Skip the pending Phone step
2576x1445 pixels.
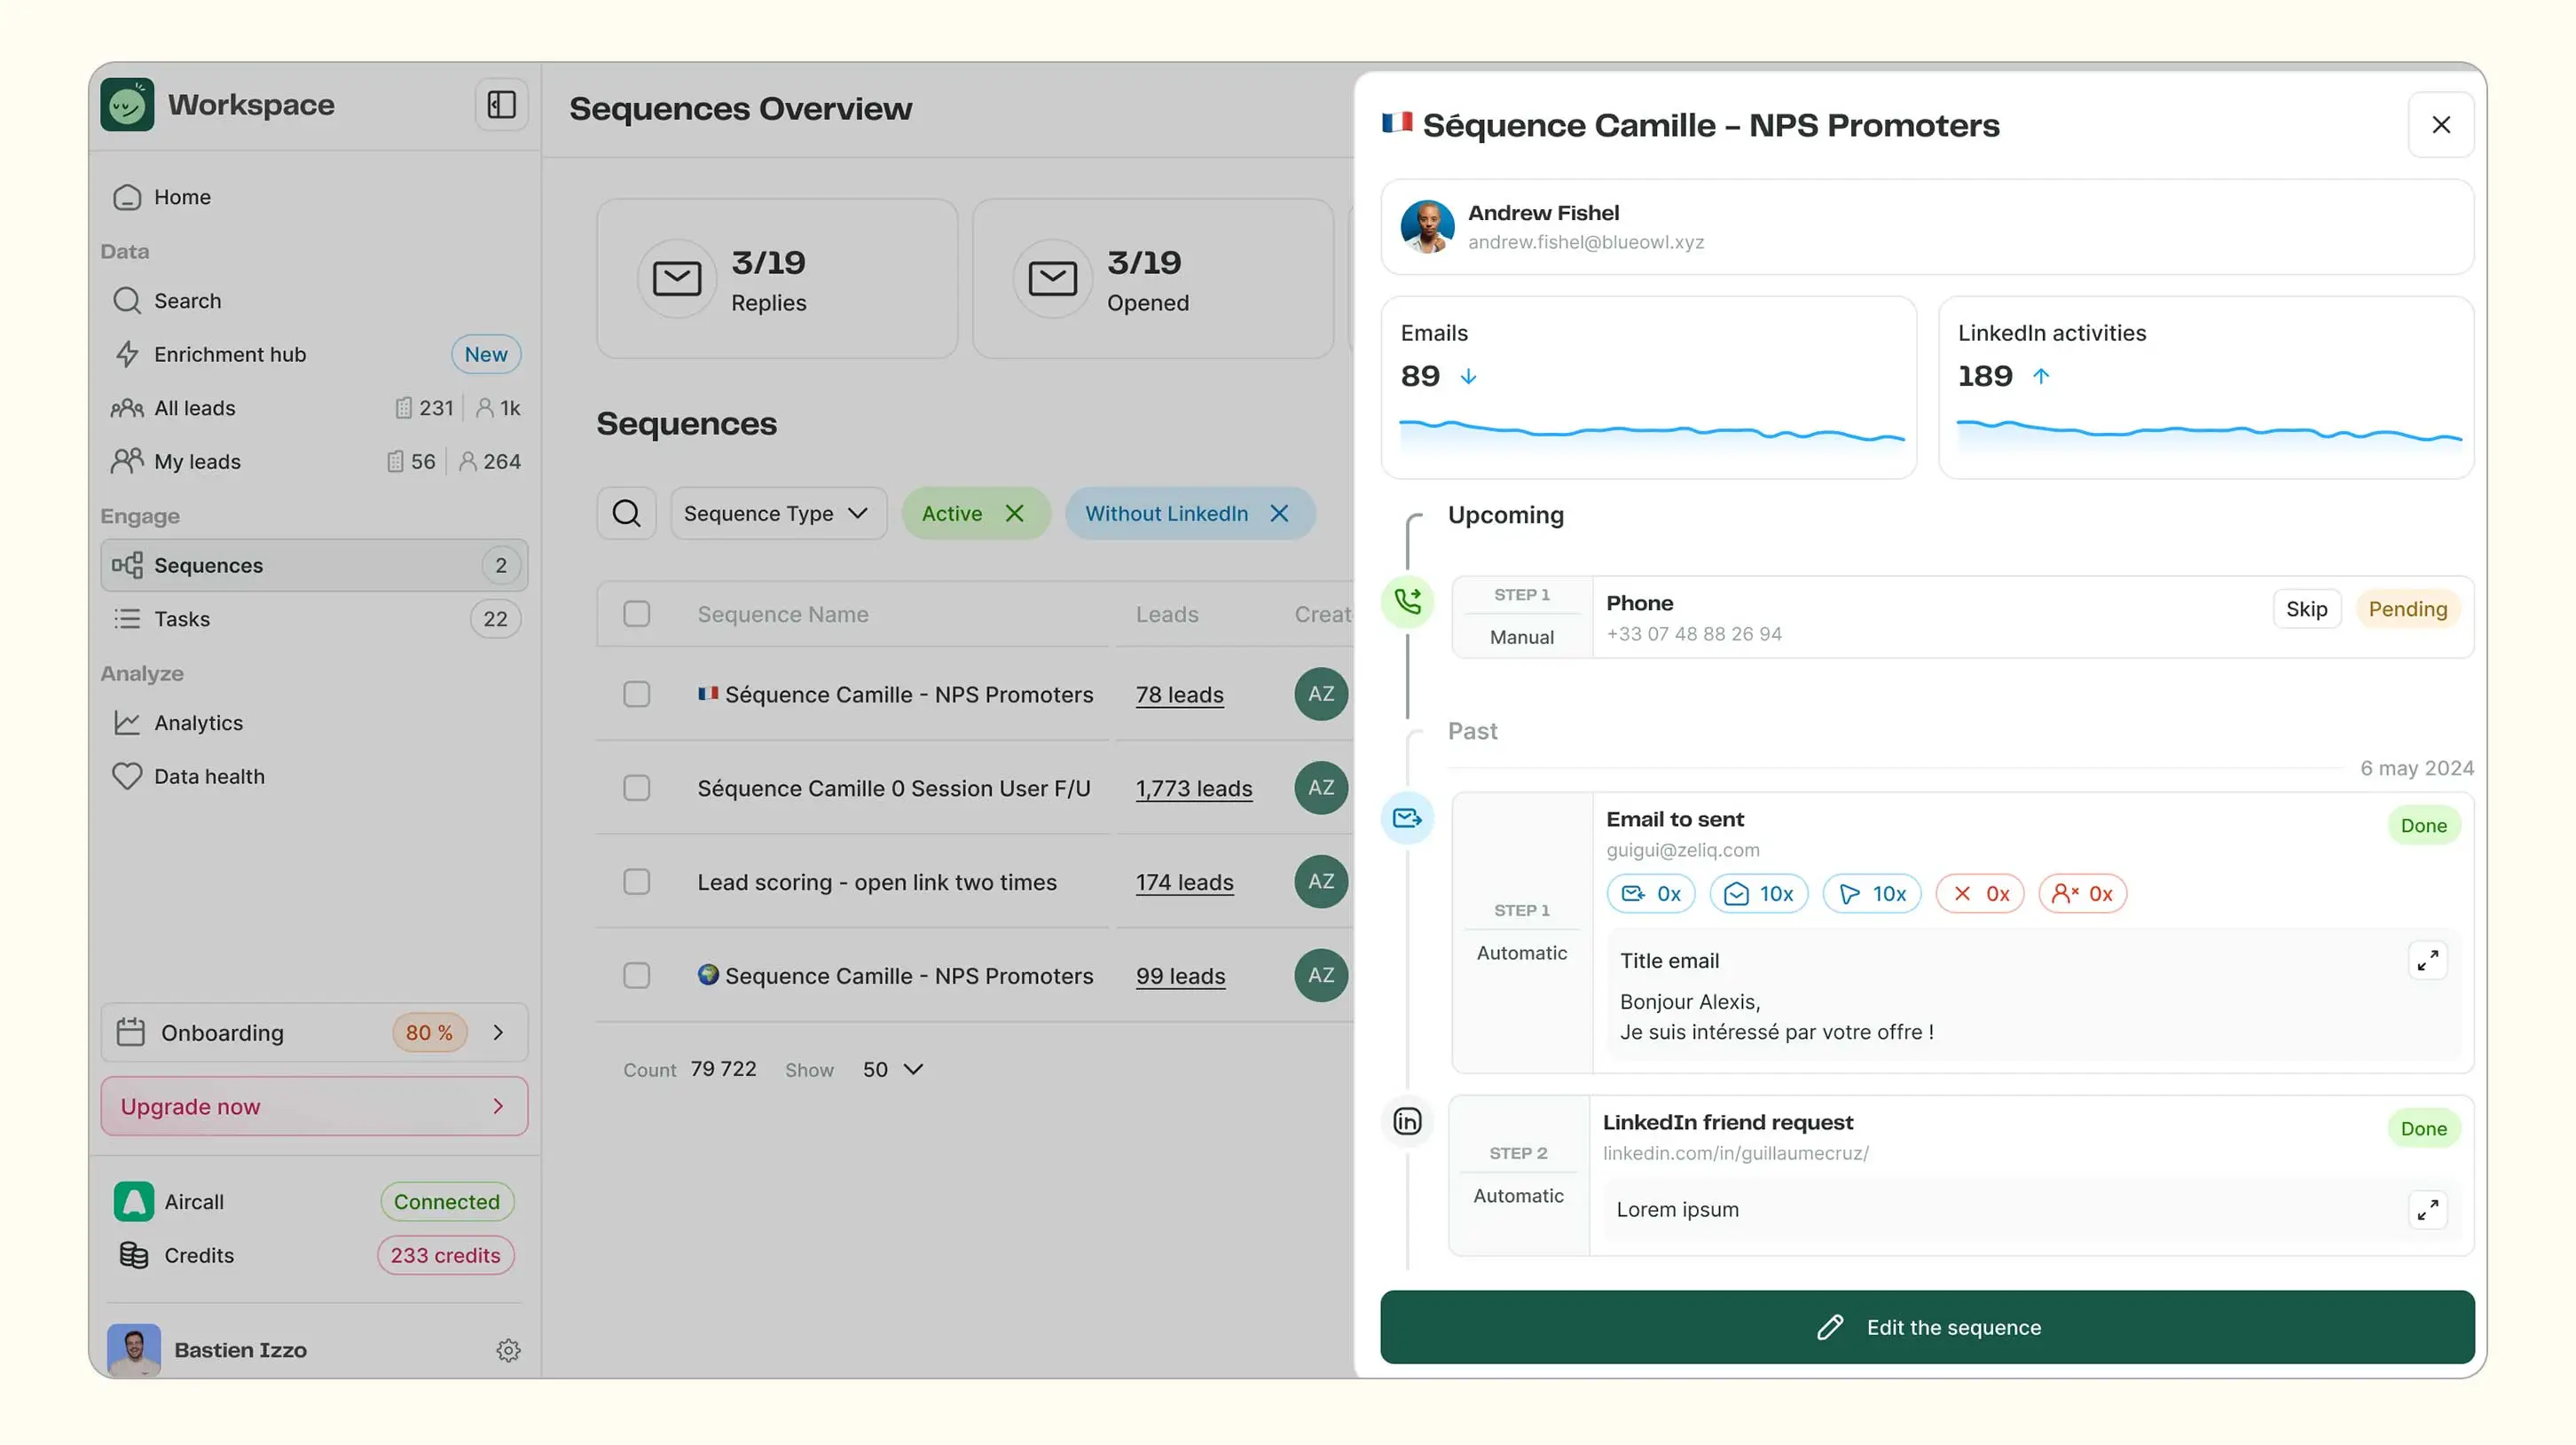(2306, 609)
